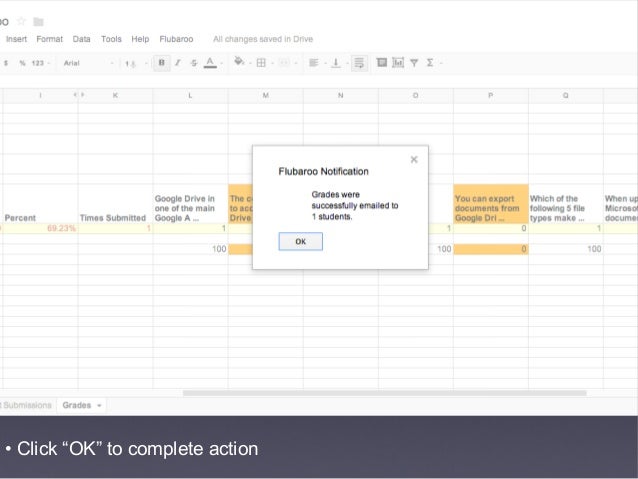Open the Grades tab dropdown arrow
638x479 pixels.
[99, 406]
